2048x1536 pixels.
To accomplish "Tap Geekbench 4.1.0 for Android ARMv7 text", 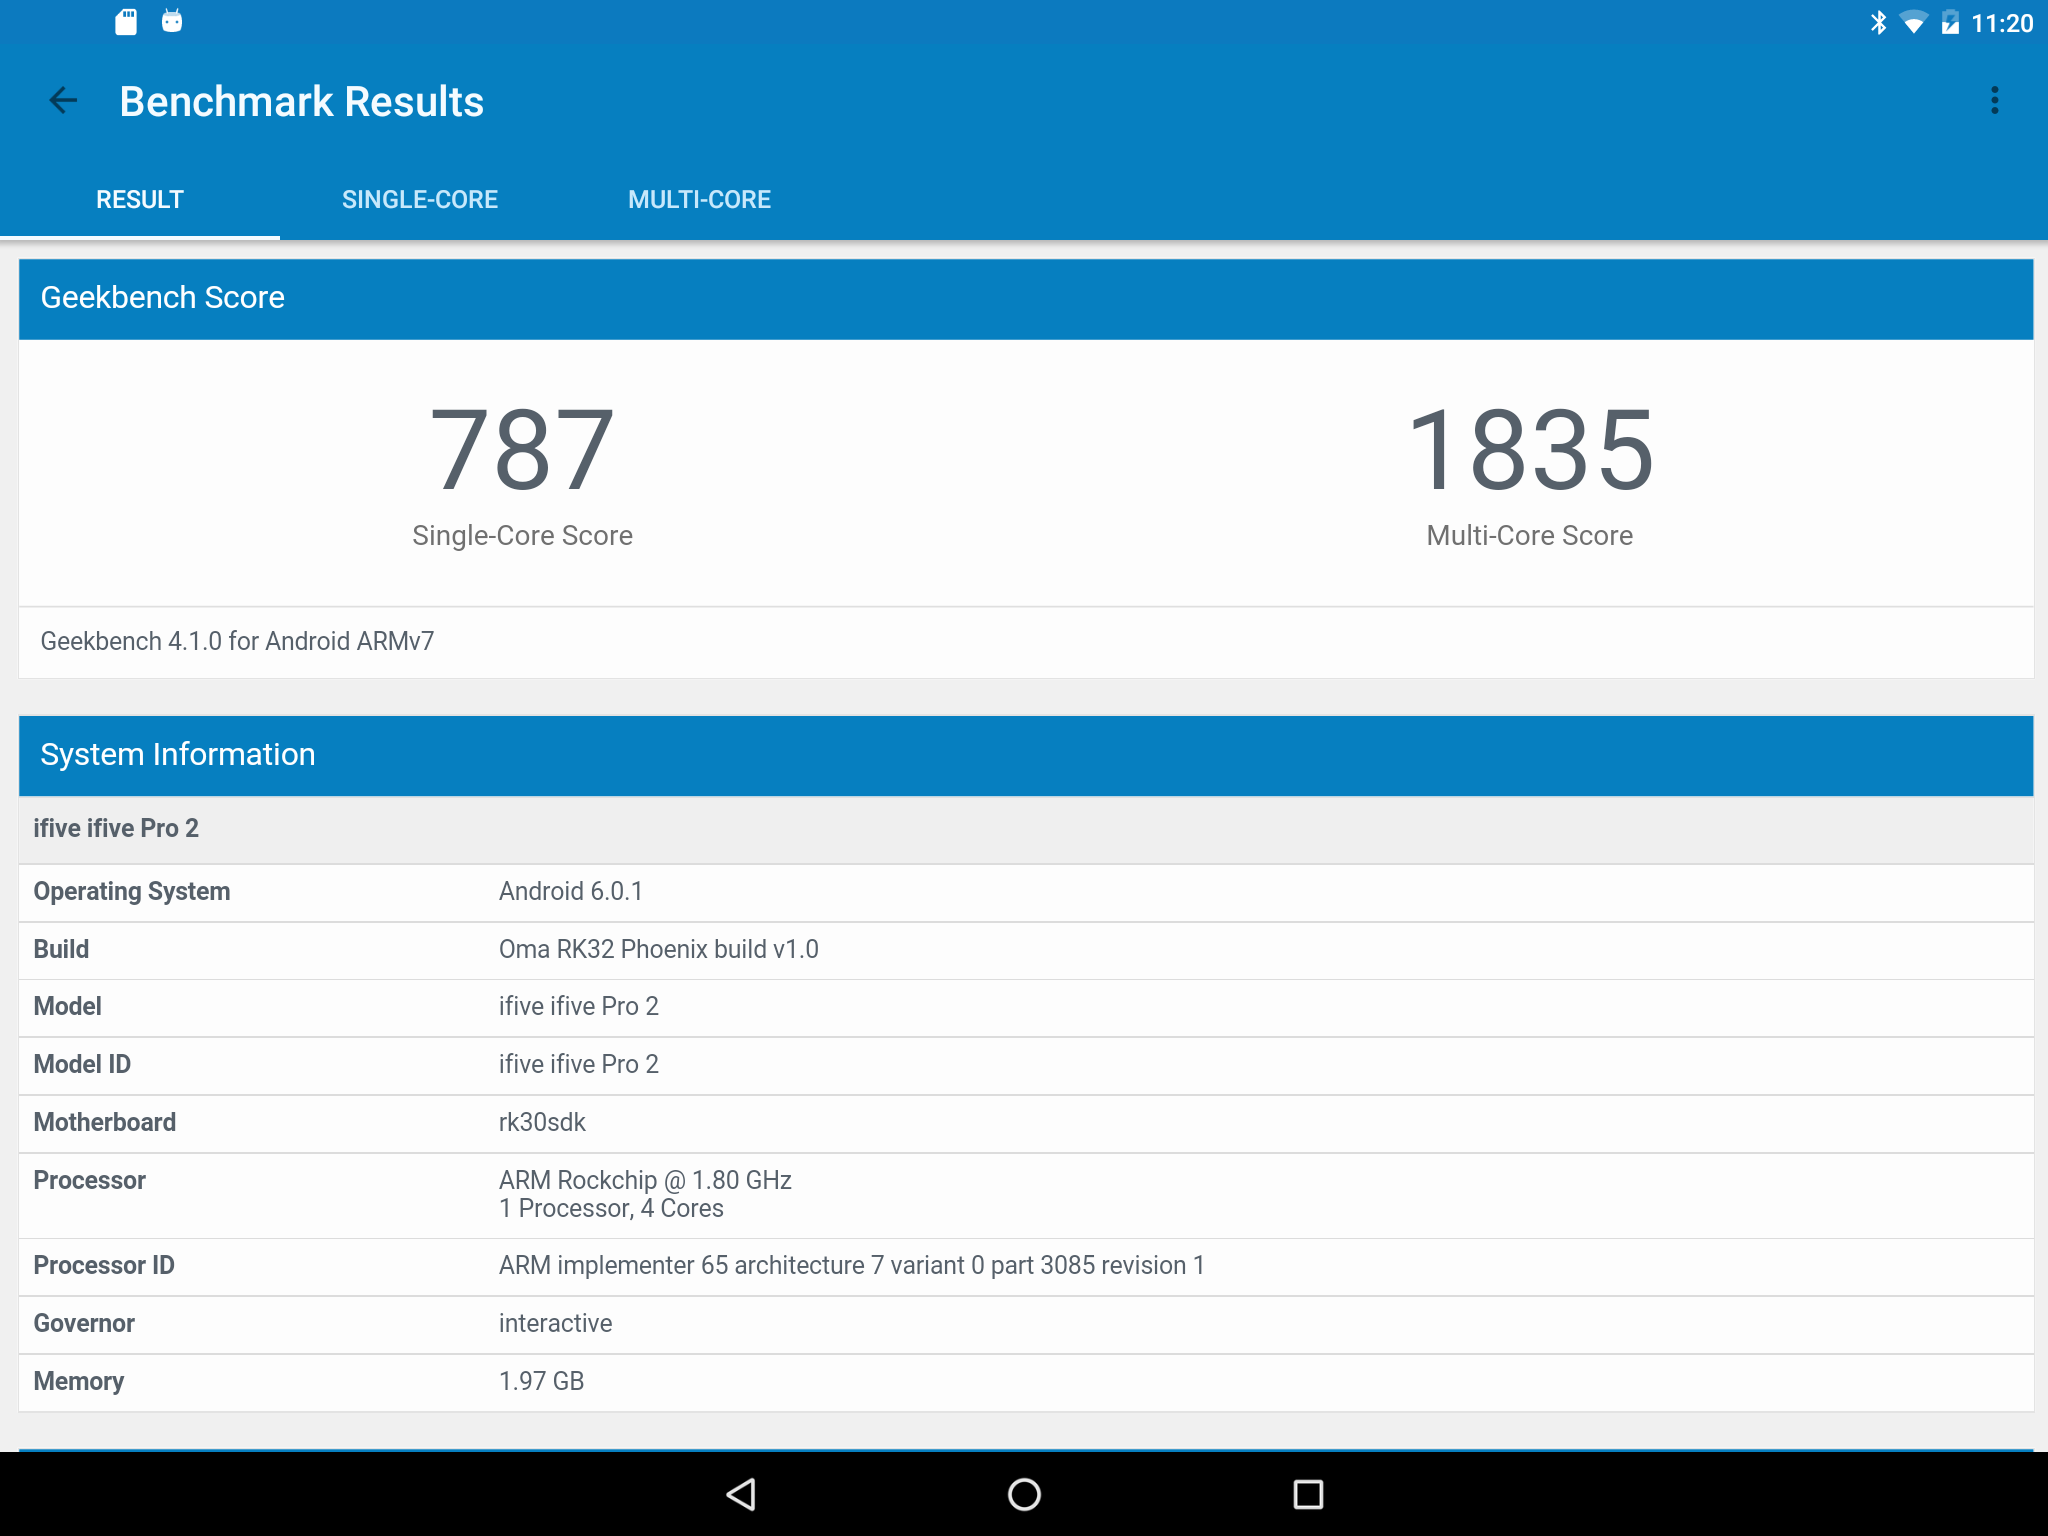I will [237, 641].
